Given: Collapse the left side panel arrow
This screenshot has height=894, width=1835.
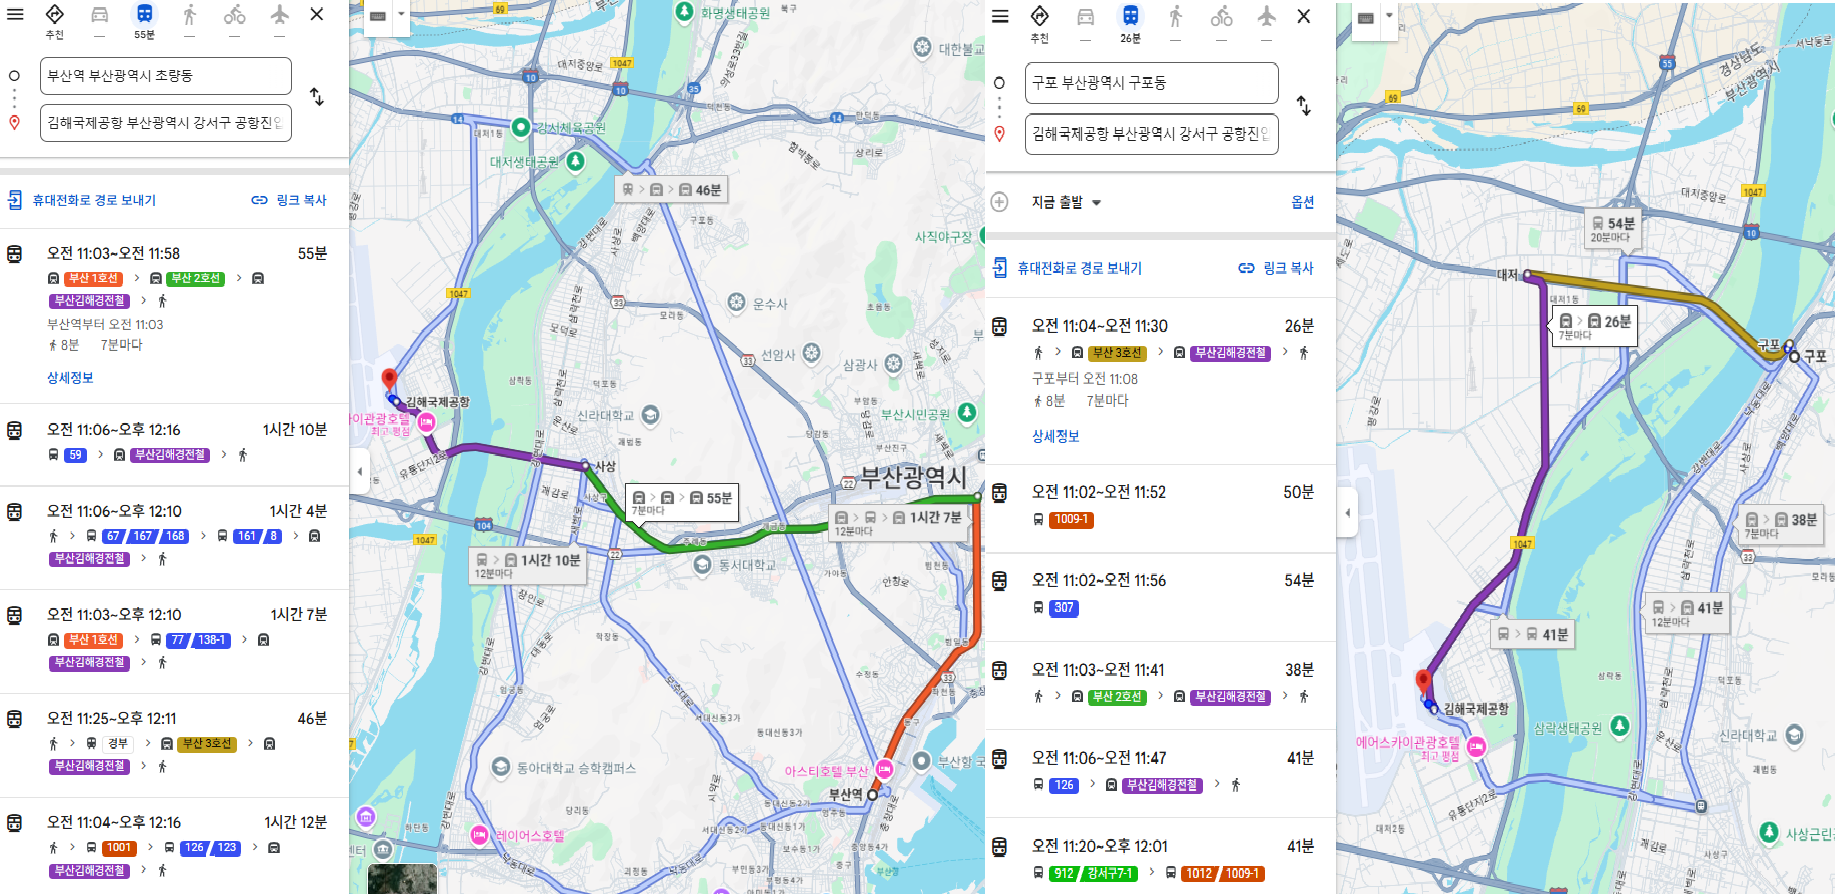Looking at the screenshot, I should pos(360,470).
